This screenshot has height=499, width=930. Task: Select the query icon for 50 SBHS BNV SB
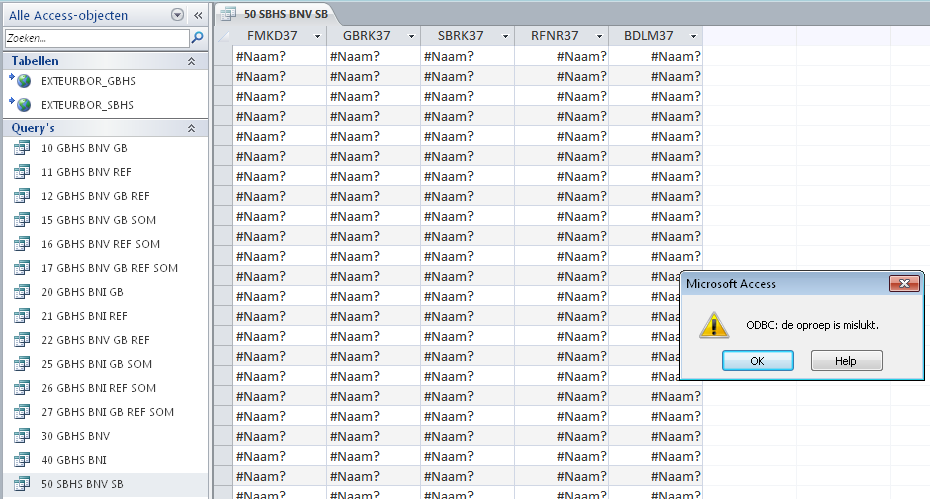coord(22,484)
